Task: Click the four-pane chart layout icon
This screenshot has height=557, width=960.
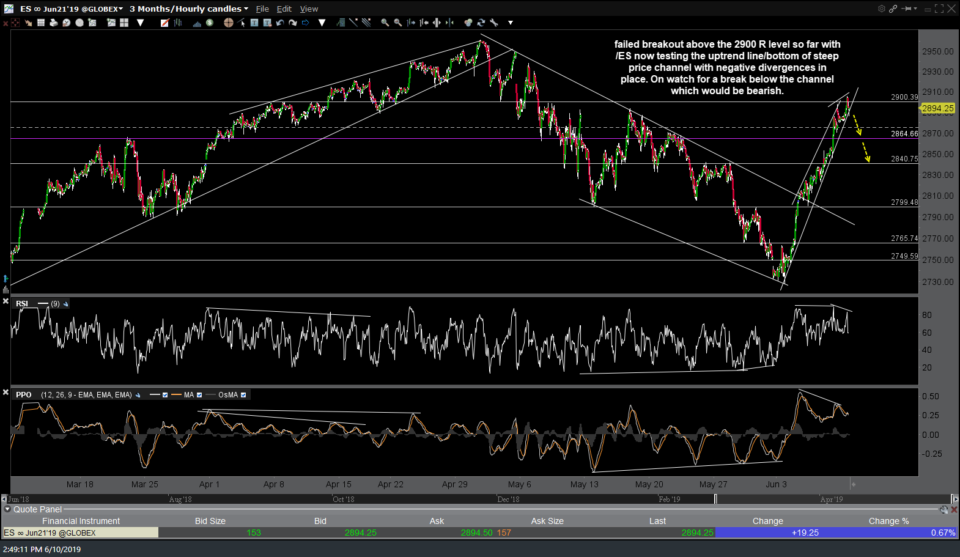Action: tap(124, 23)
